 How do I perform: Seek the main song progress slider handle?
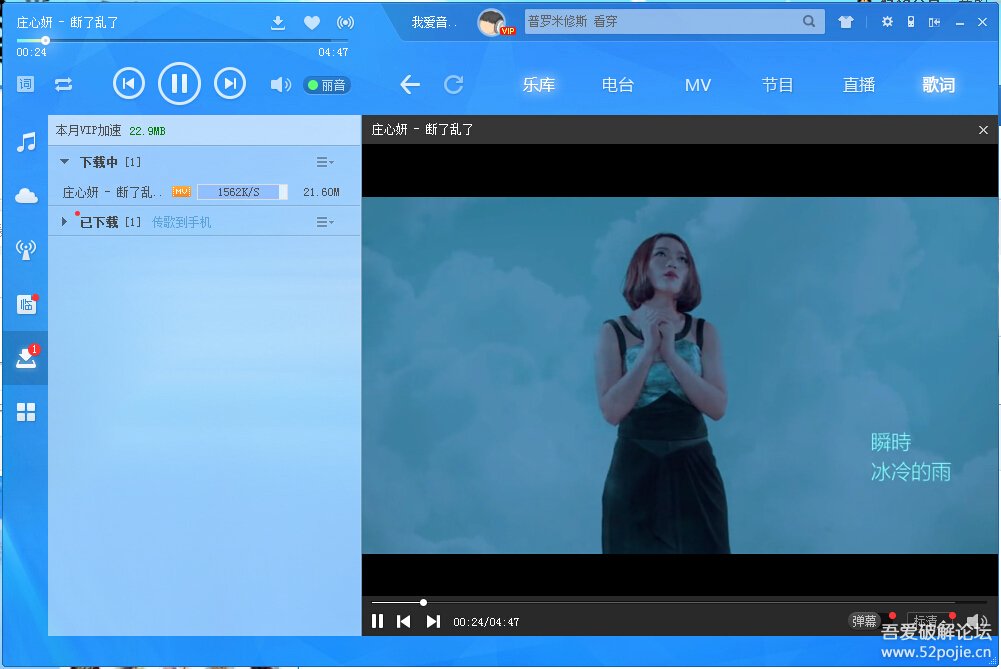[45, 40]
